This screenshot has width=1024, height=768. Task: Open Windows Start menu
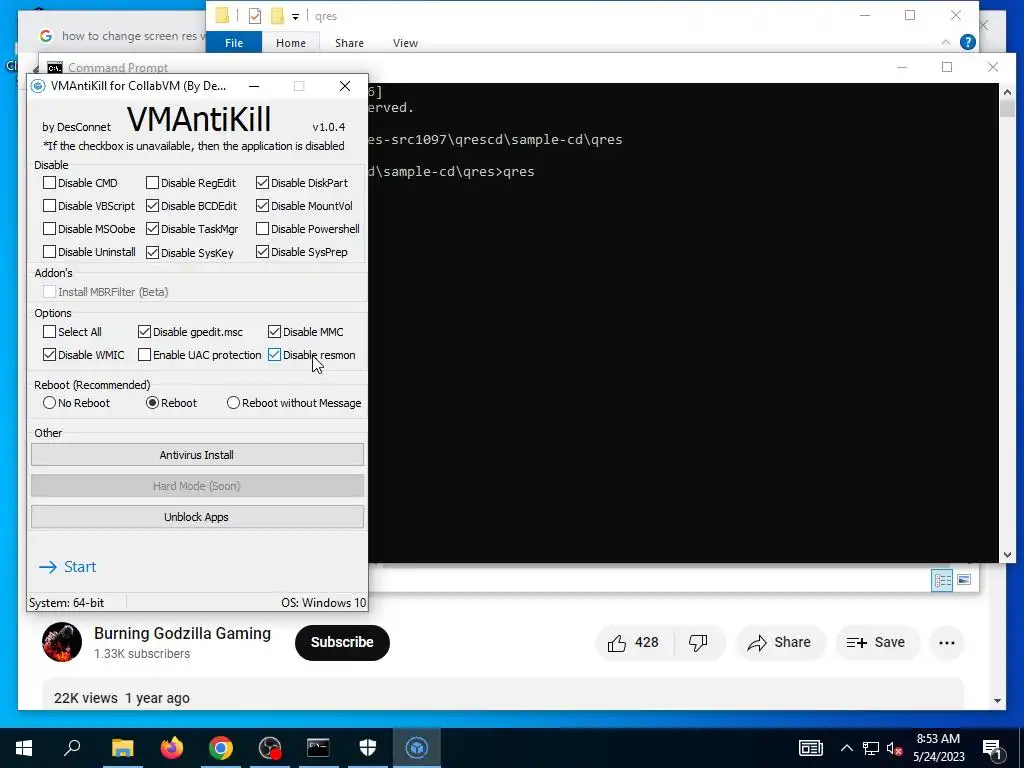click(x=24, y=747)
